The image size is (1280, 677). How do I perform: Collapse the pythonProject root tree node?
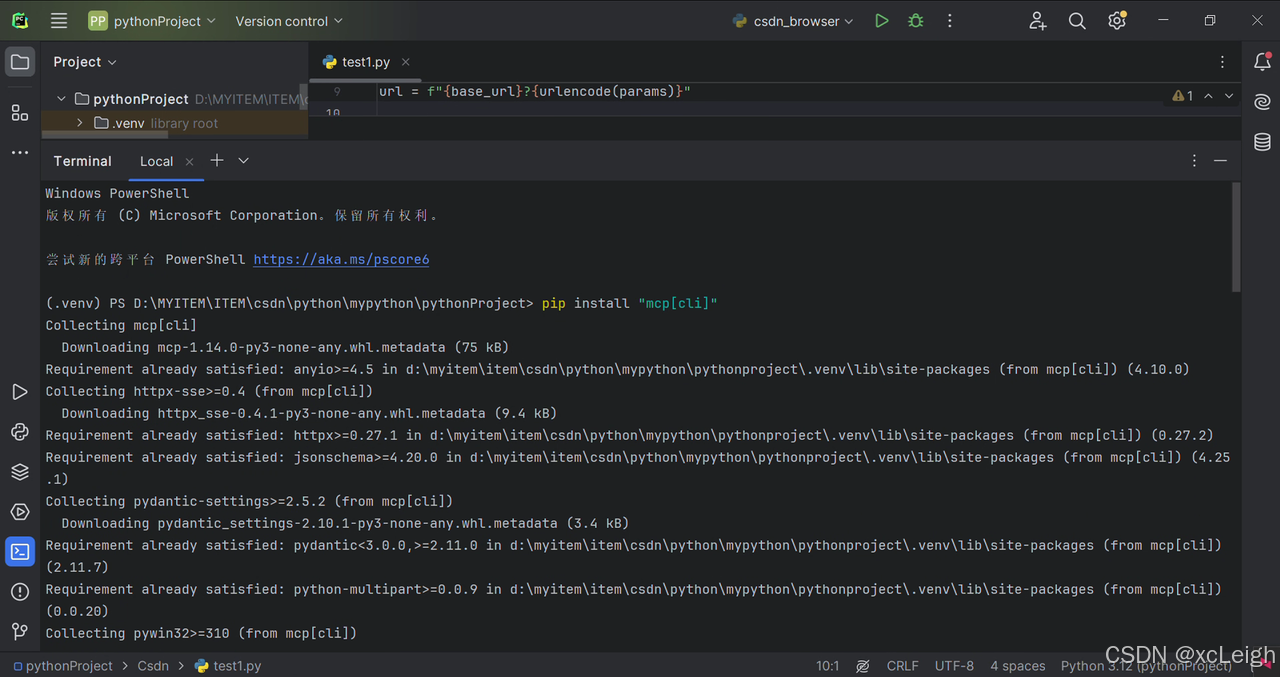pyautogui.click(x=61, y=99)
